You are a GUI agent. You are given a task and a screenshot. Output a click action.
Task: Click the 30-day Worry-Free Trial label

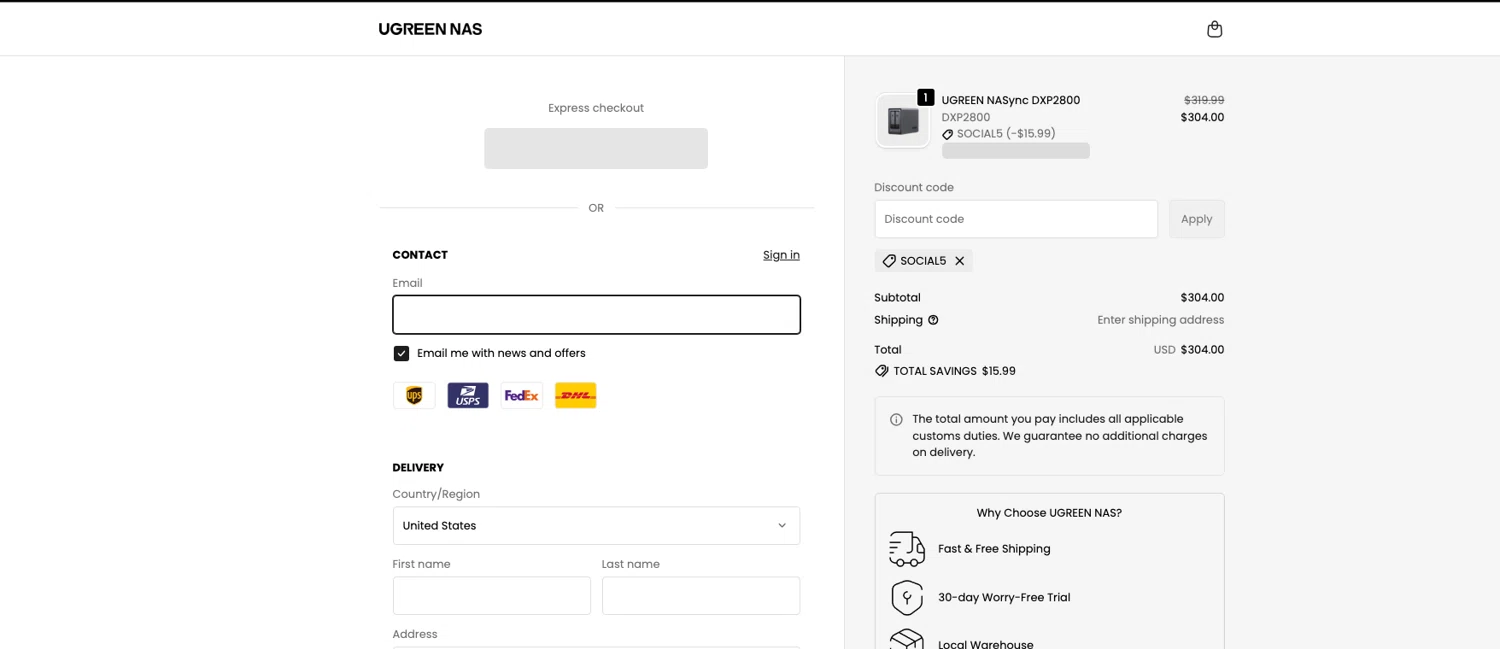pyautogui.click(x=1004, y=598)
